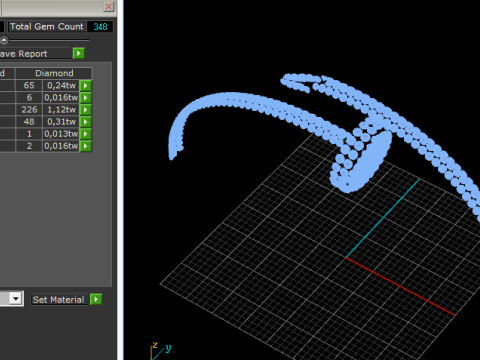Click green arrow in the 6 gems row
This screenshot has height=360, width=480.
click(x=86, y=98)
